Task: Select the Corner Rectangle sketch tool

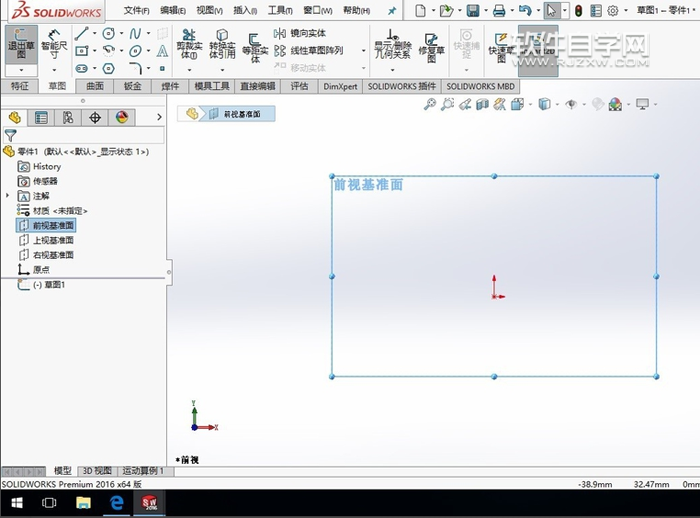Action: click(82, 51)
